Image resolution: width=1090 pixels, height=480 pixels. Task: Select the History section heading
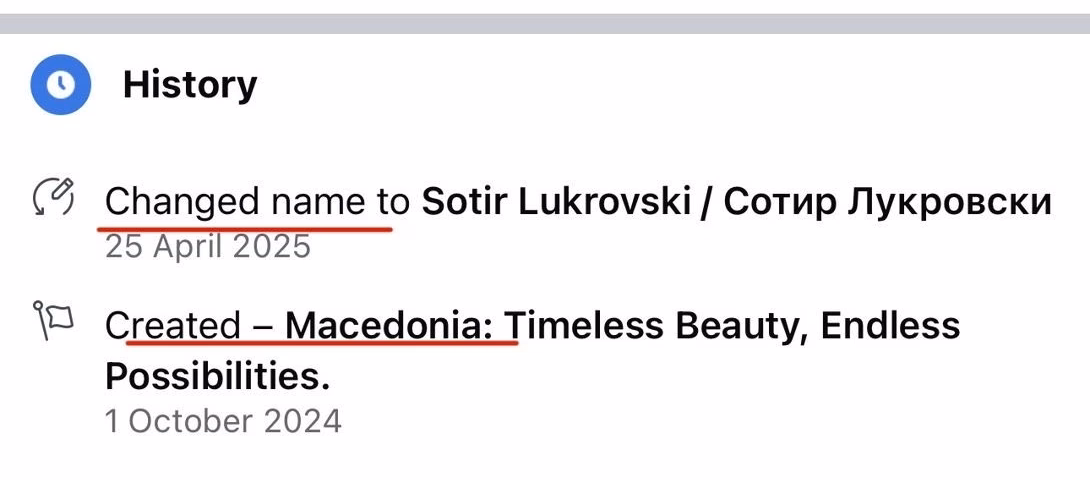(189, 84)
